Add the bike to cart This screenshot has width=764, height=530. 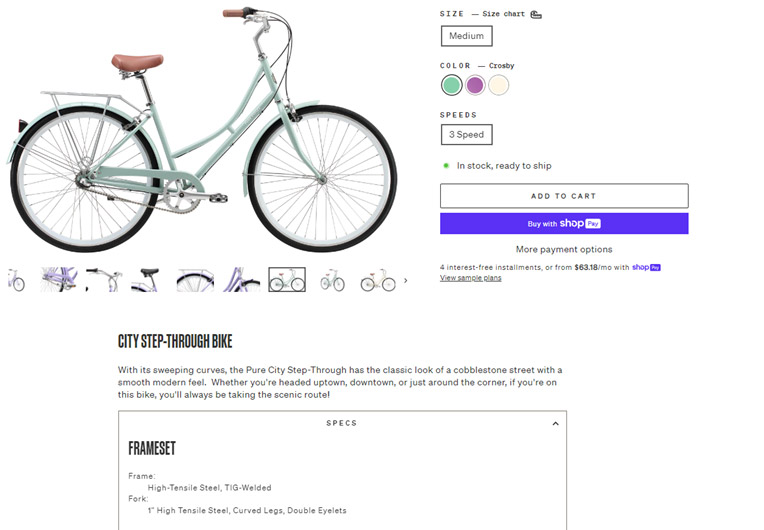[x=564, y=196]
